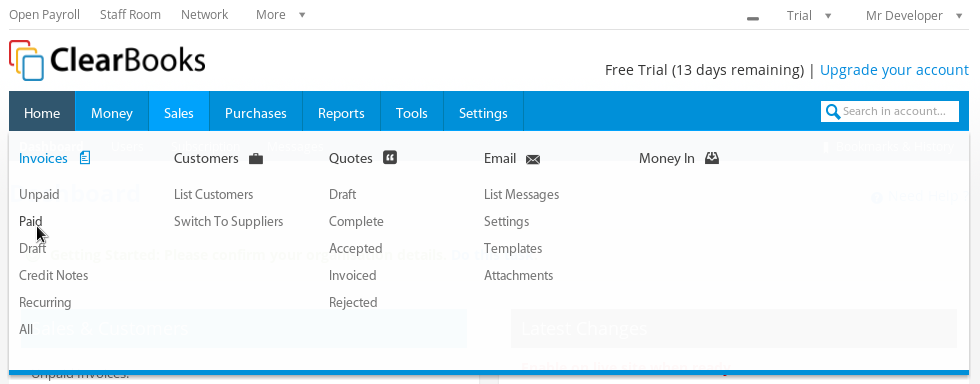The image size is (980, 384).
Task: Select All invoices
Action: (26, 329)
